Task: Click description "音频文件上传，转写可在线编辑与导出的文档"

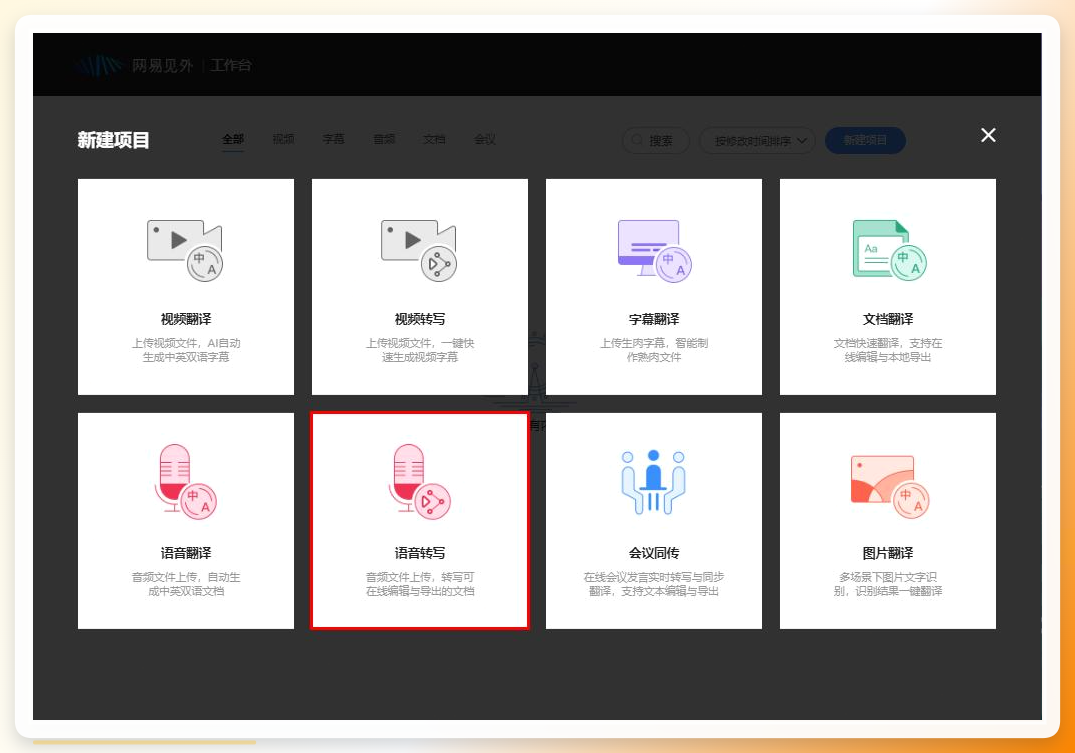Action: (x=420, y=584)
